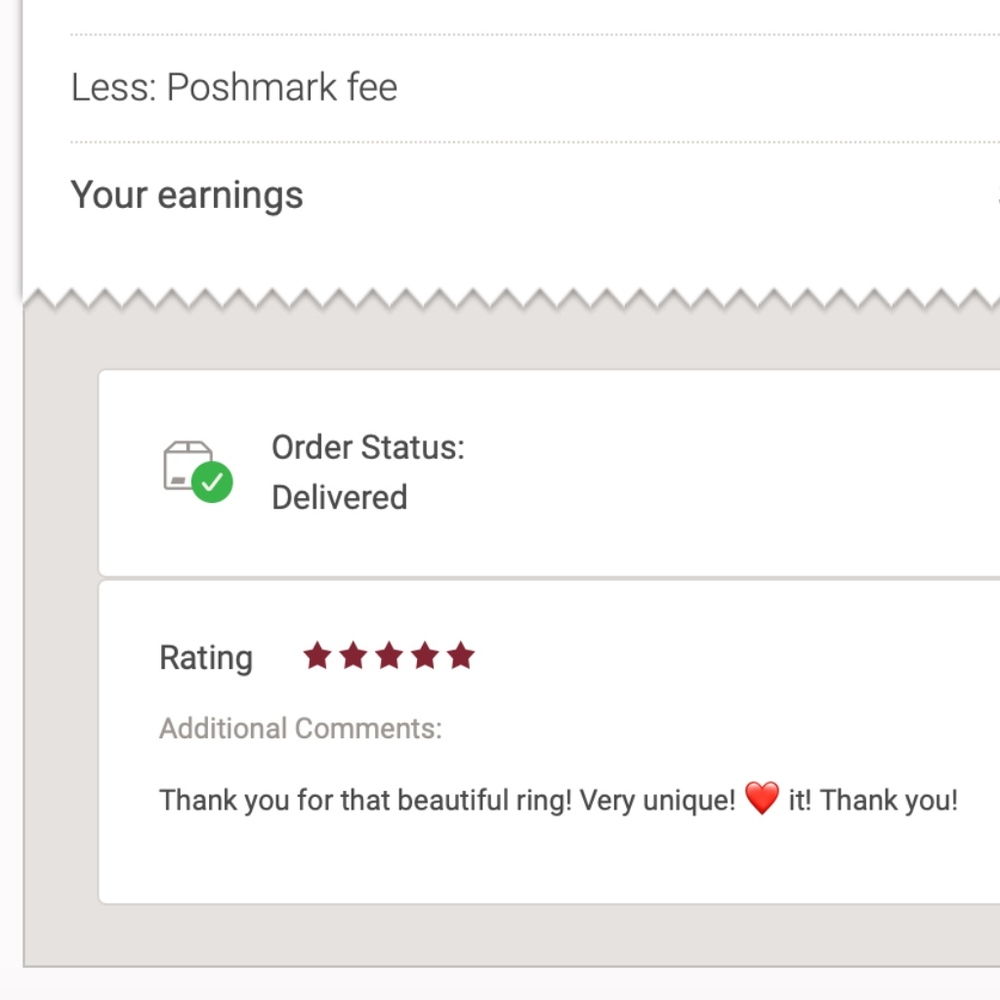Select the second rating star

coord(353,656)
